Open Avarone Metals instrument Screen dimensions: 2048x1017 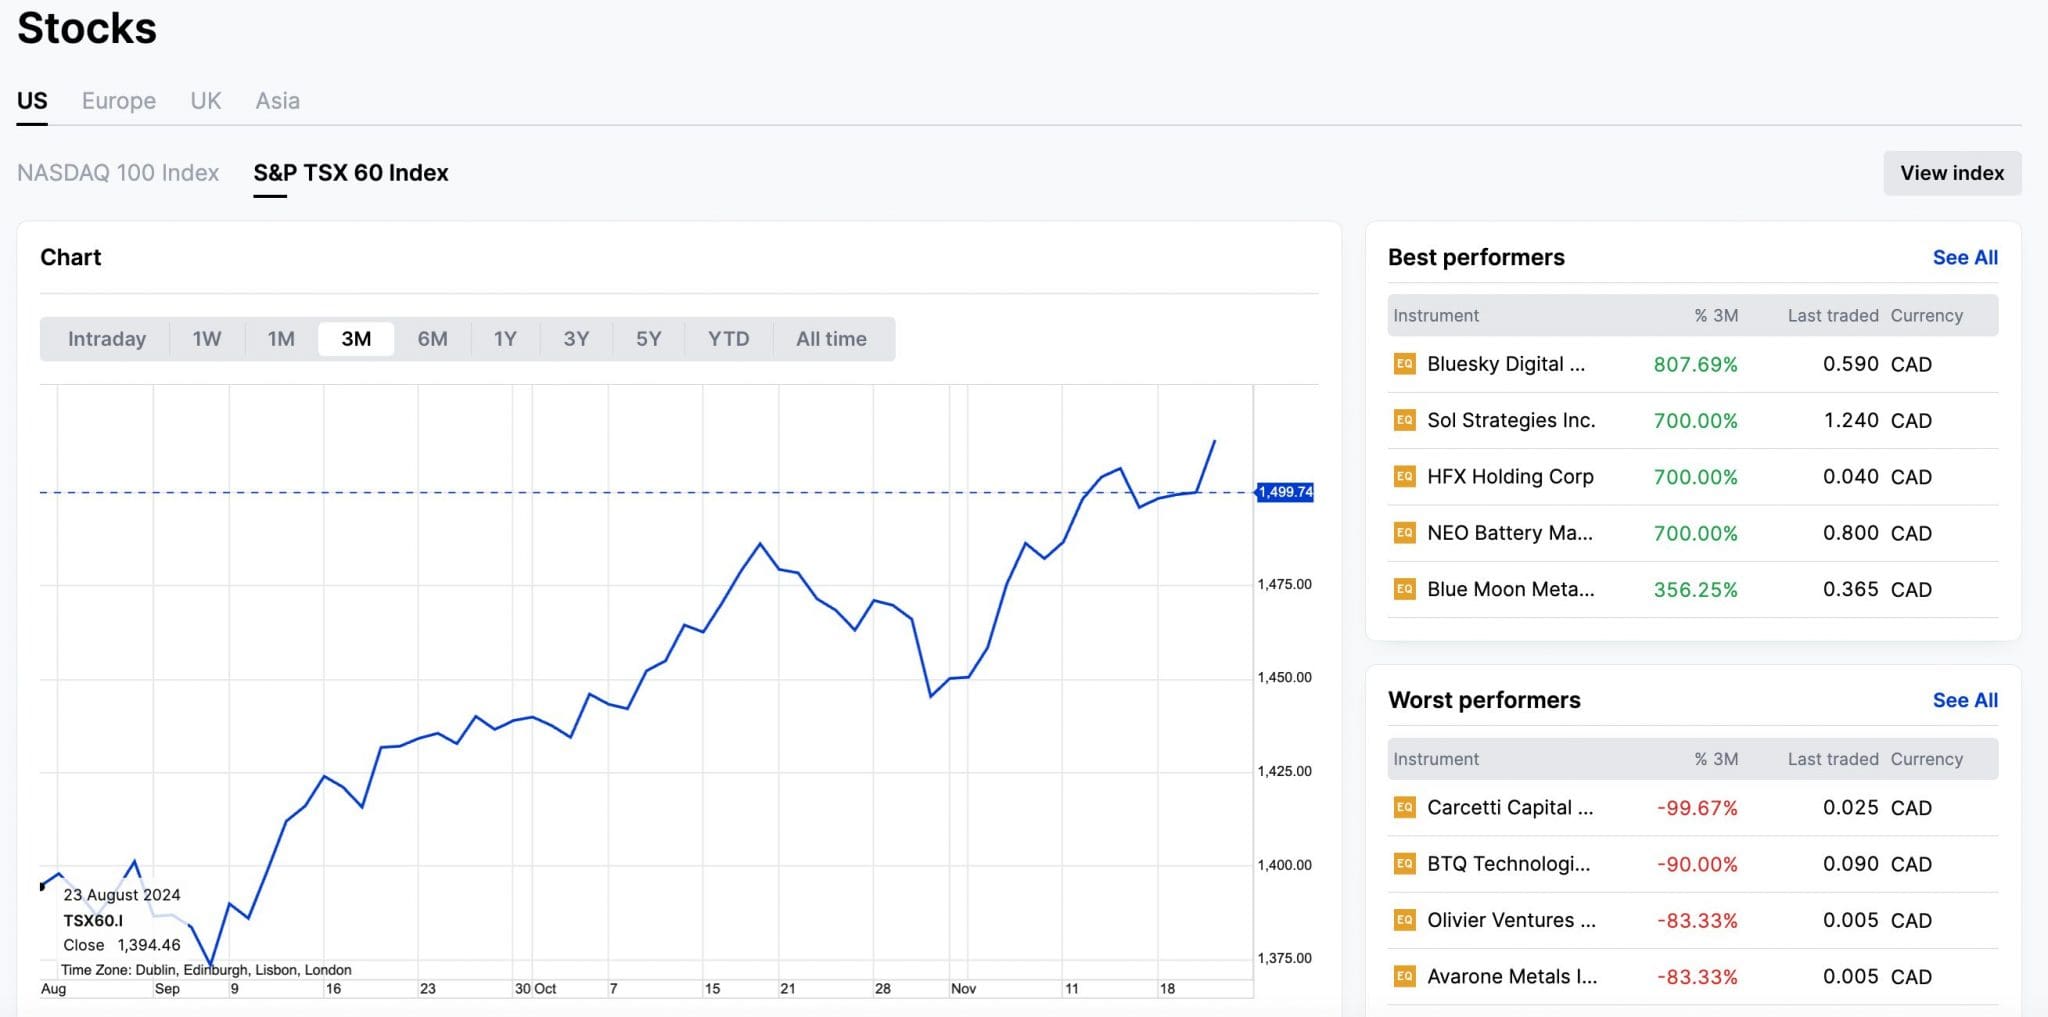click(1693, 976)
